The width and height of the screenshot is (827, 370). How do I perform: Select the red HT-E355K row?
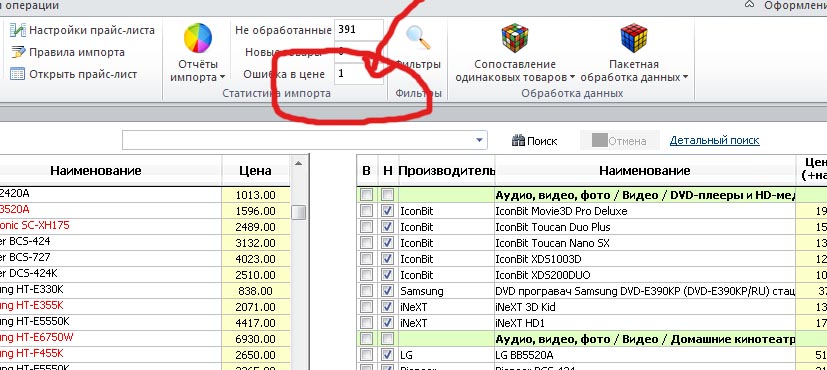pos(110,306)
